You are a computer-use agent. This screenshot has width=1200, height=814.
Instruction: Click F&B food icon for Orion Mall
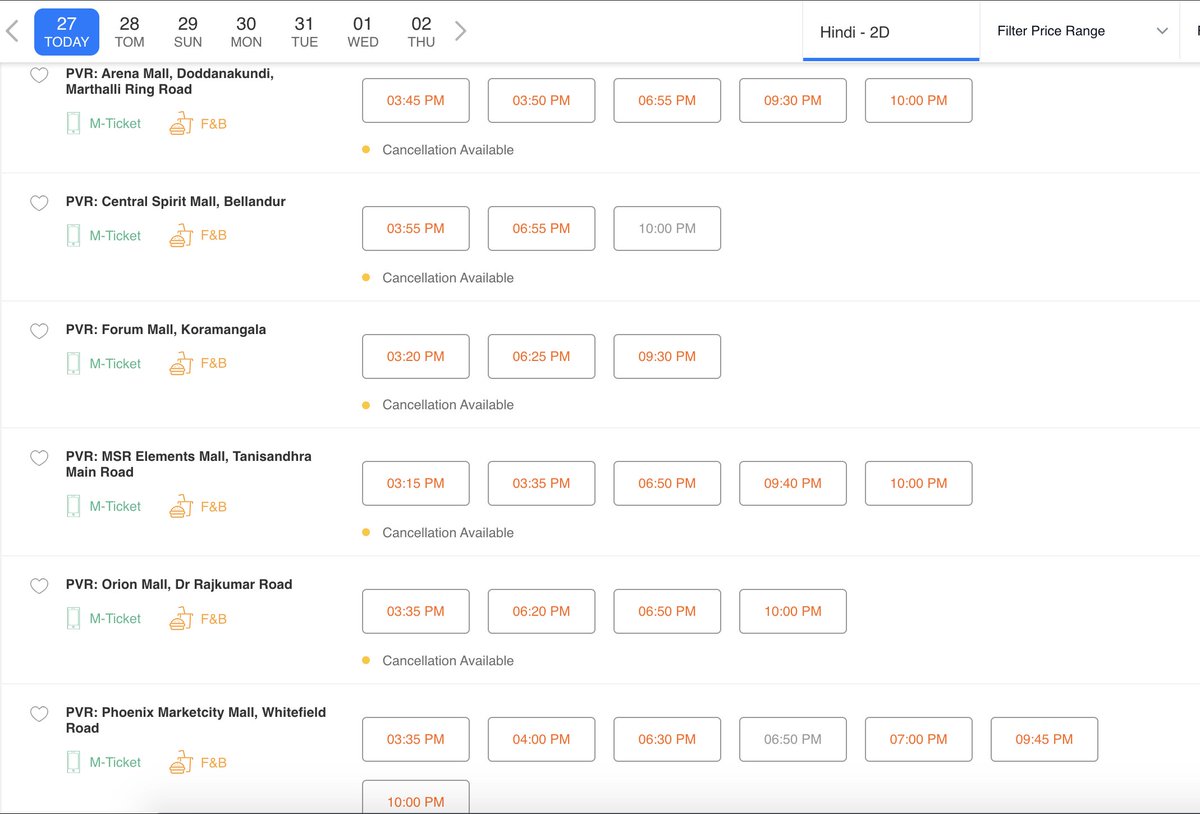pos(180,619)
